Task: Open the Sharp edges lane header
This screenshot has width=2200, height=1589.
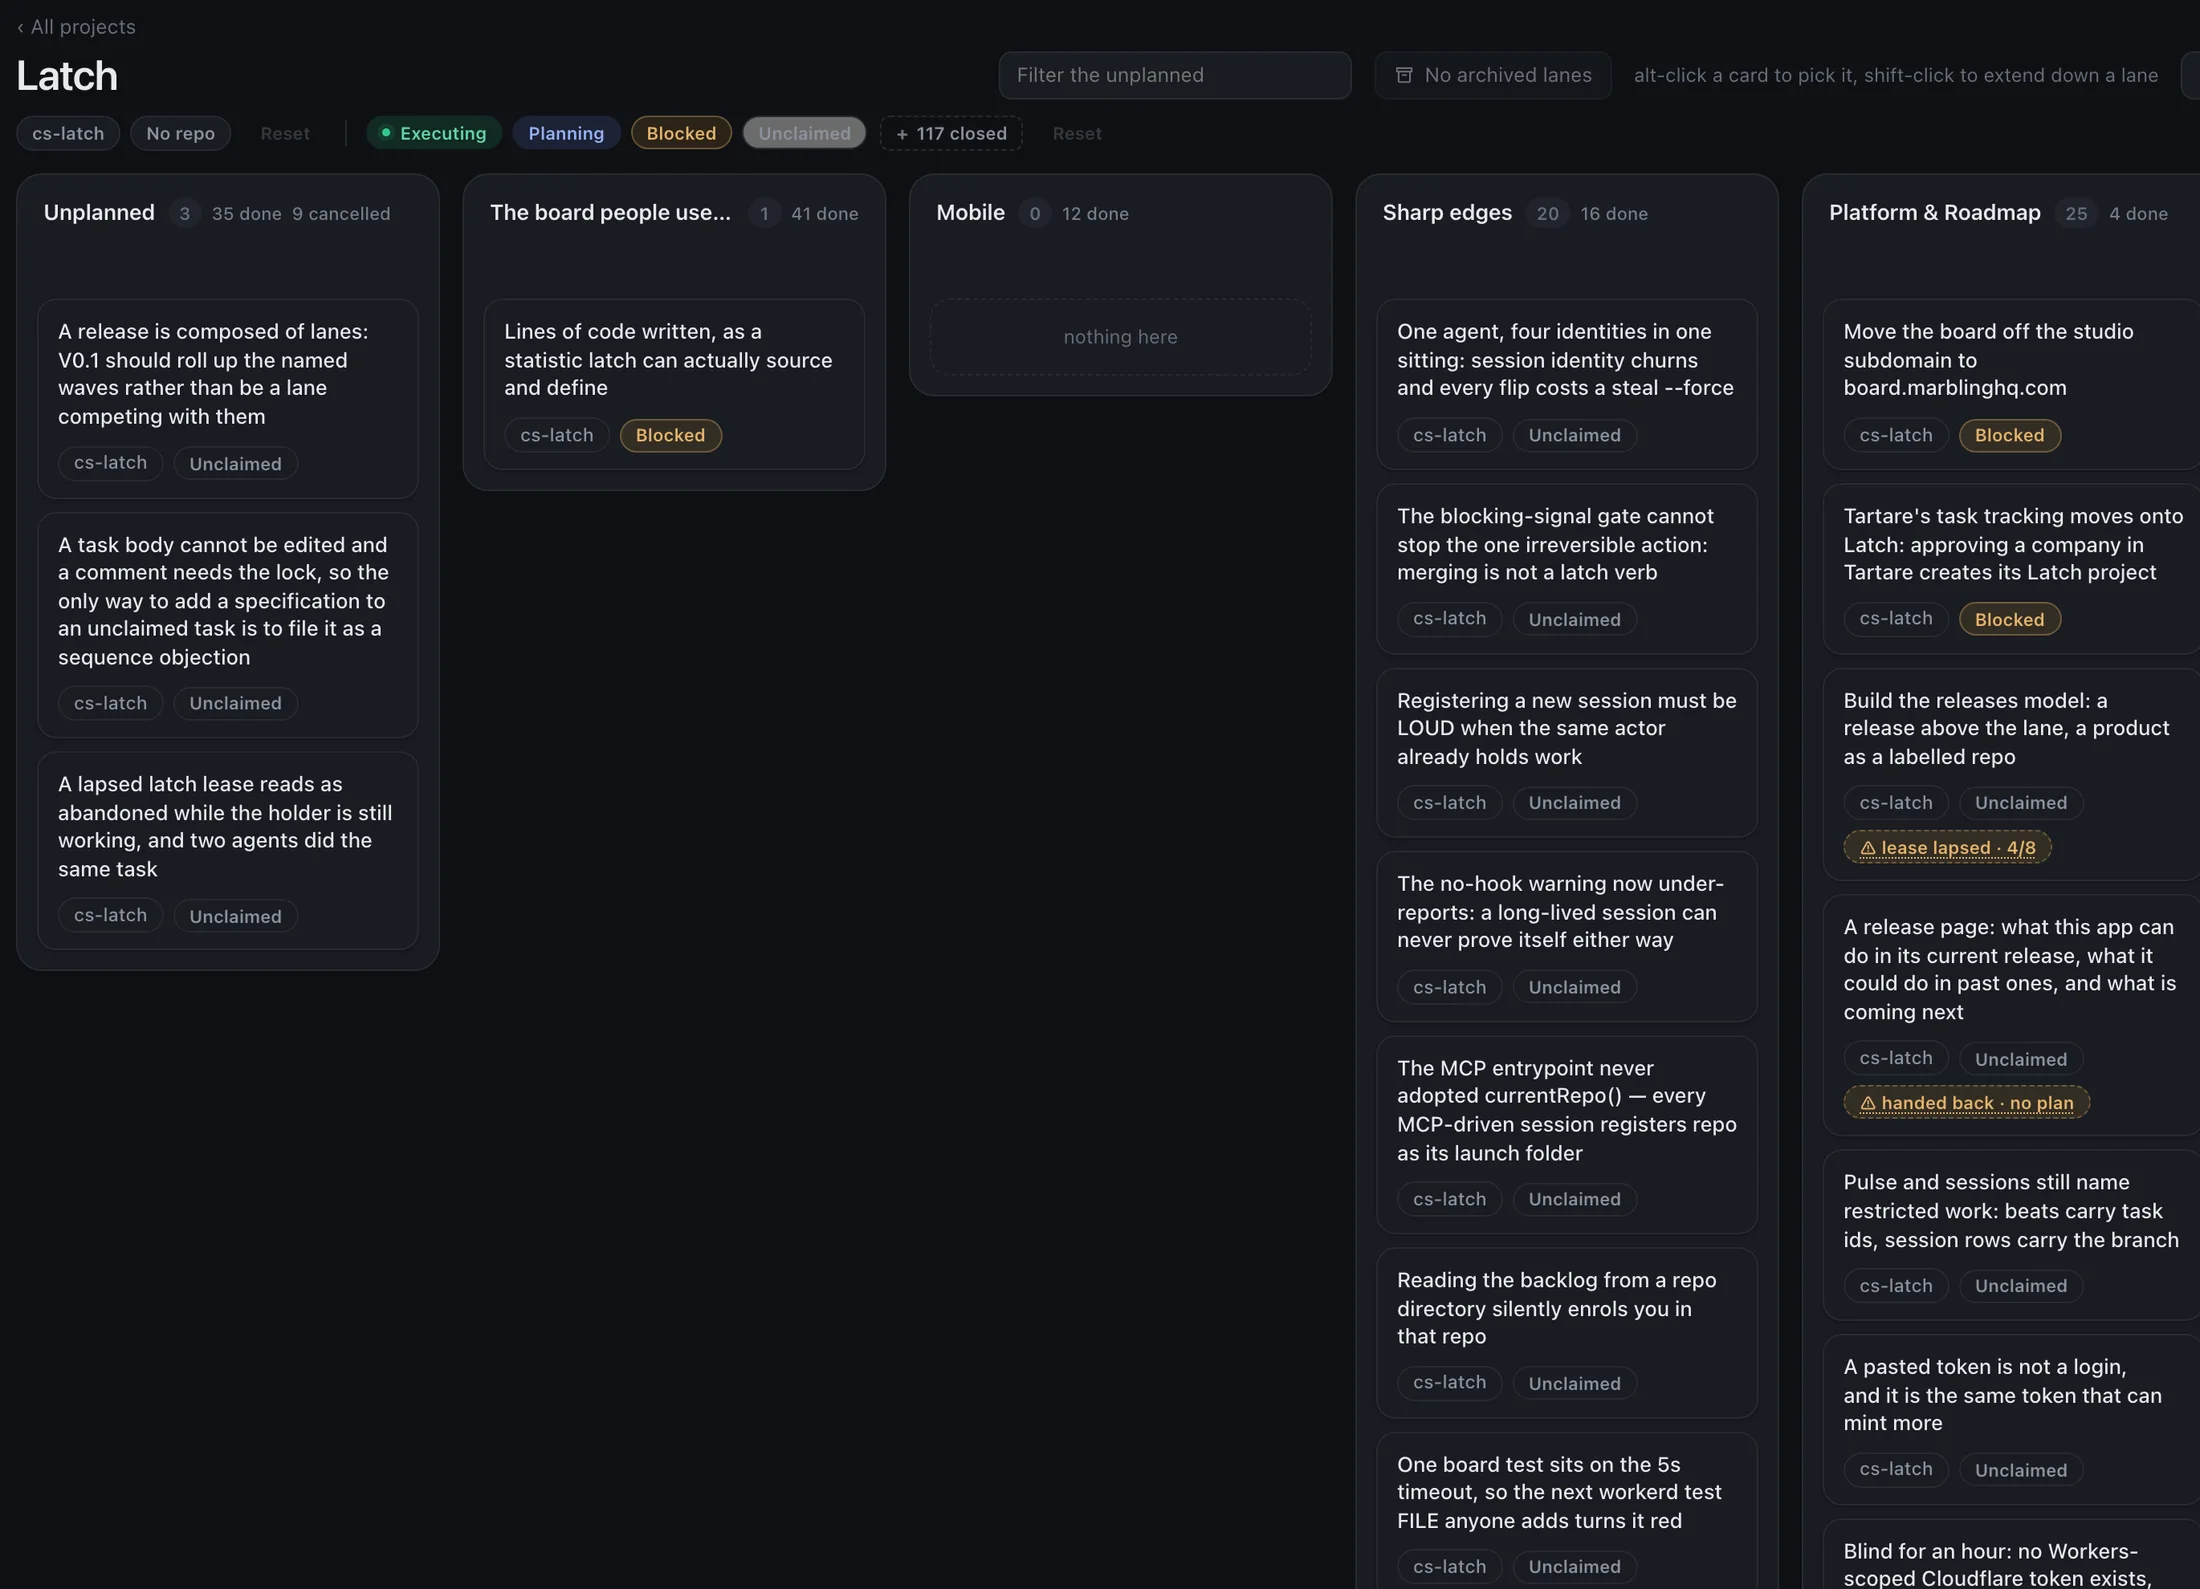Action: tap(1447, 213)
